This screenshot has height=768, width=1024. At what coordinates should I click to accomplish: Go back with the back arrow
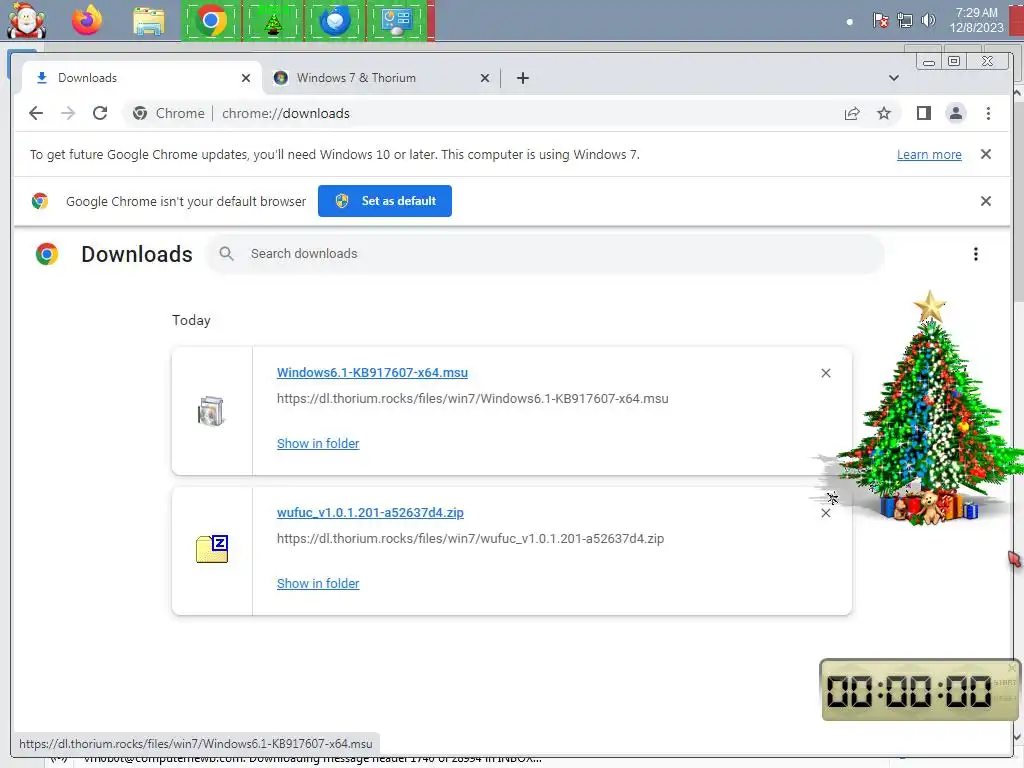36,113
